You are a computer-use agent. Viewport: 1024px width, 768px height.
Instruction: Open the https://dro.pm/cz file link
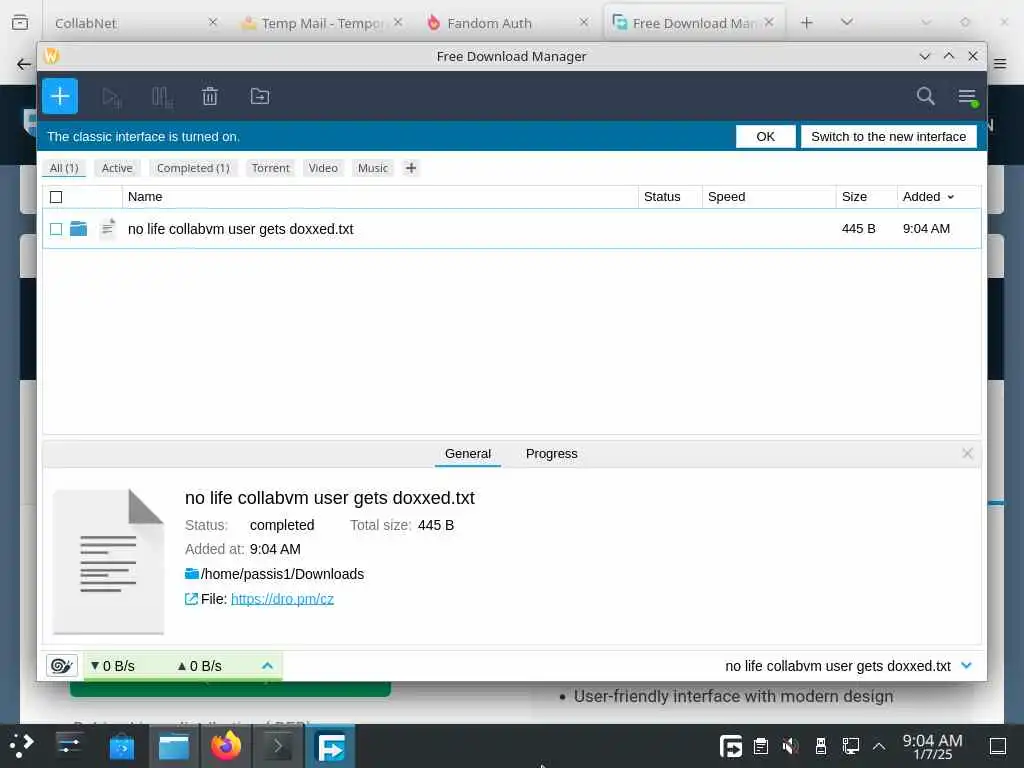(282, 599)
